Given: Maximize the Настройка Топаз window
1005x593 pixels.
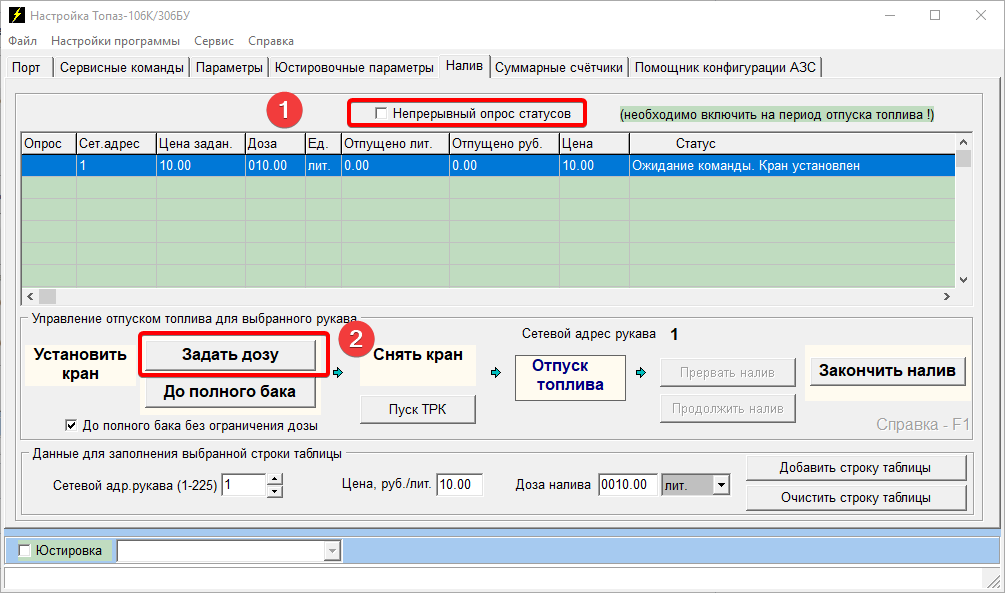Looking at the screenshot, I should click(935, 15).
